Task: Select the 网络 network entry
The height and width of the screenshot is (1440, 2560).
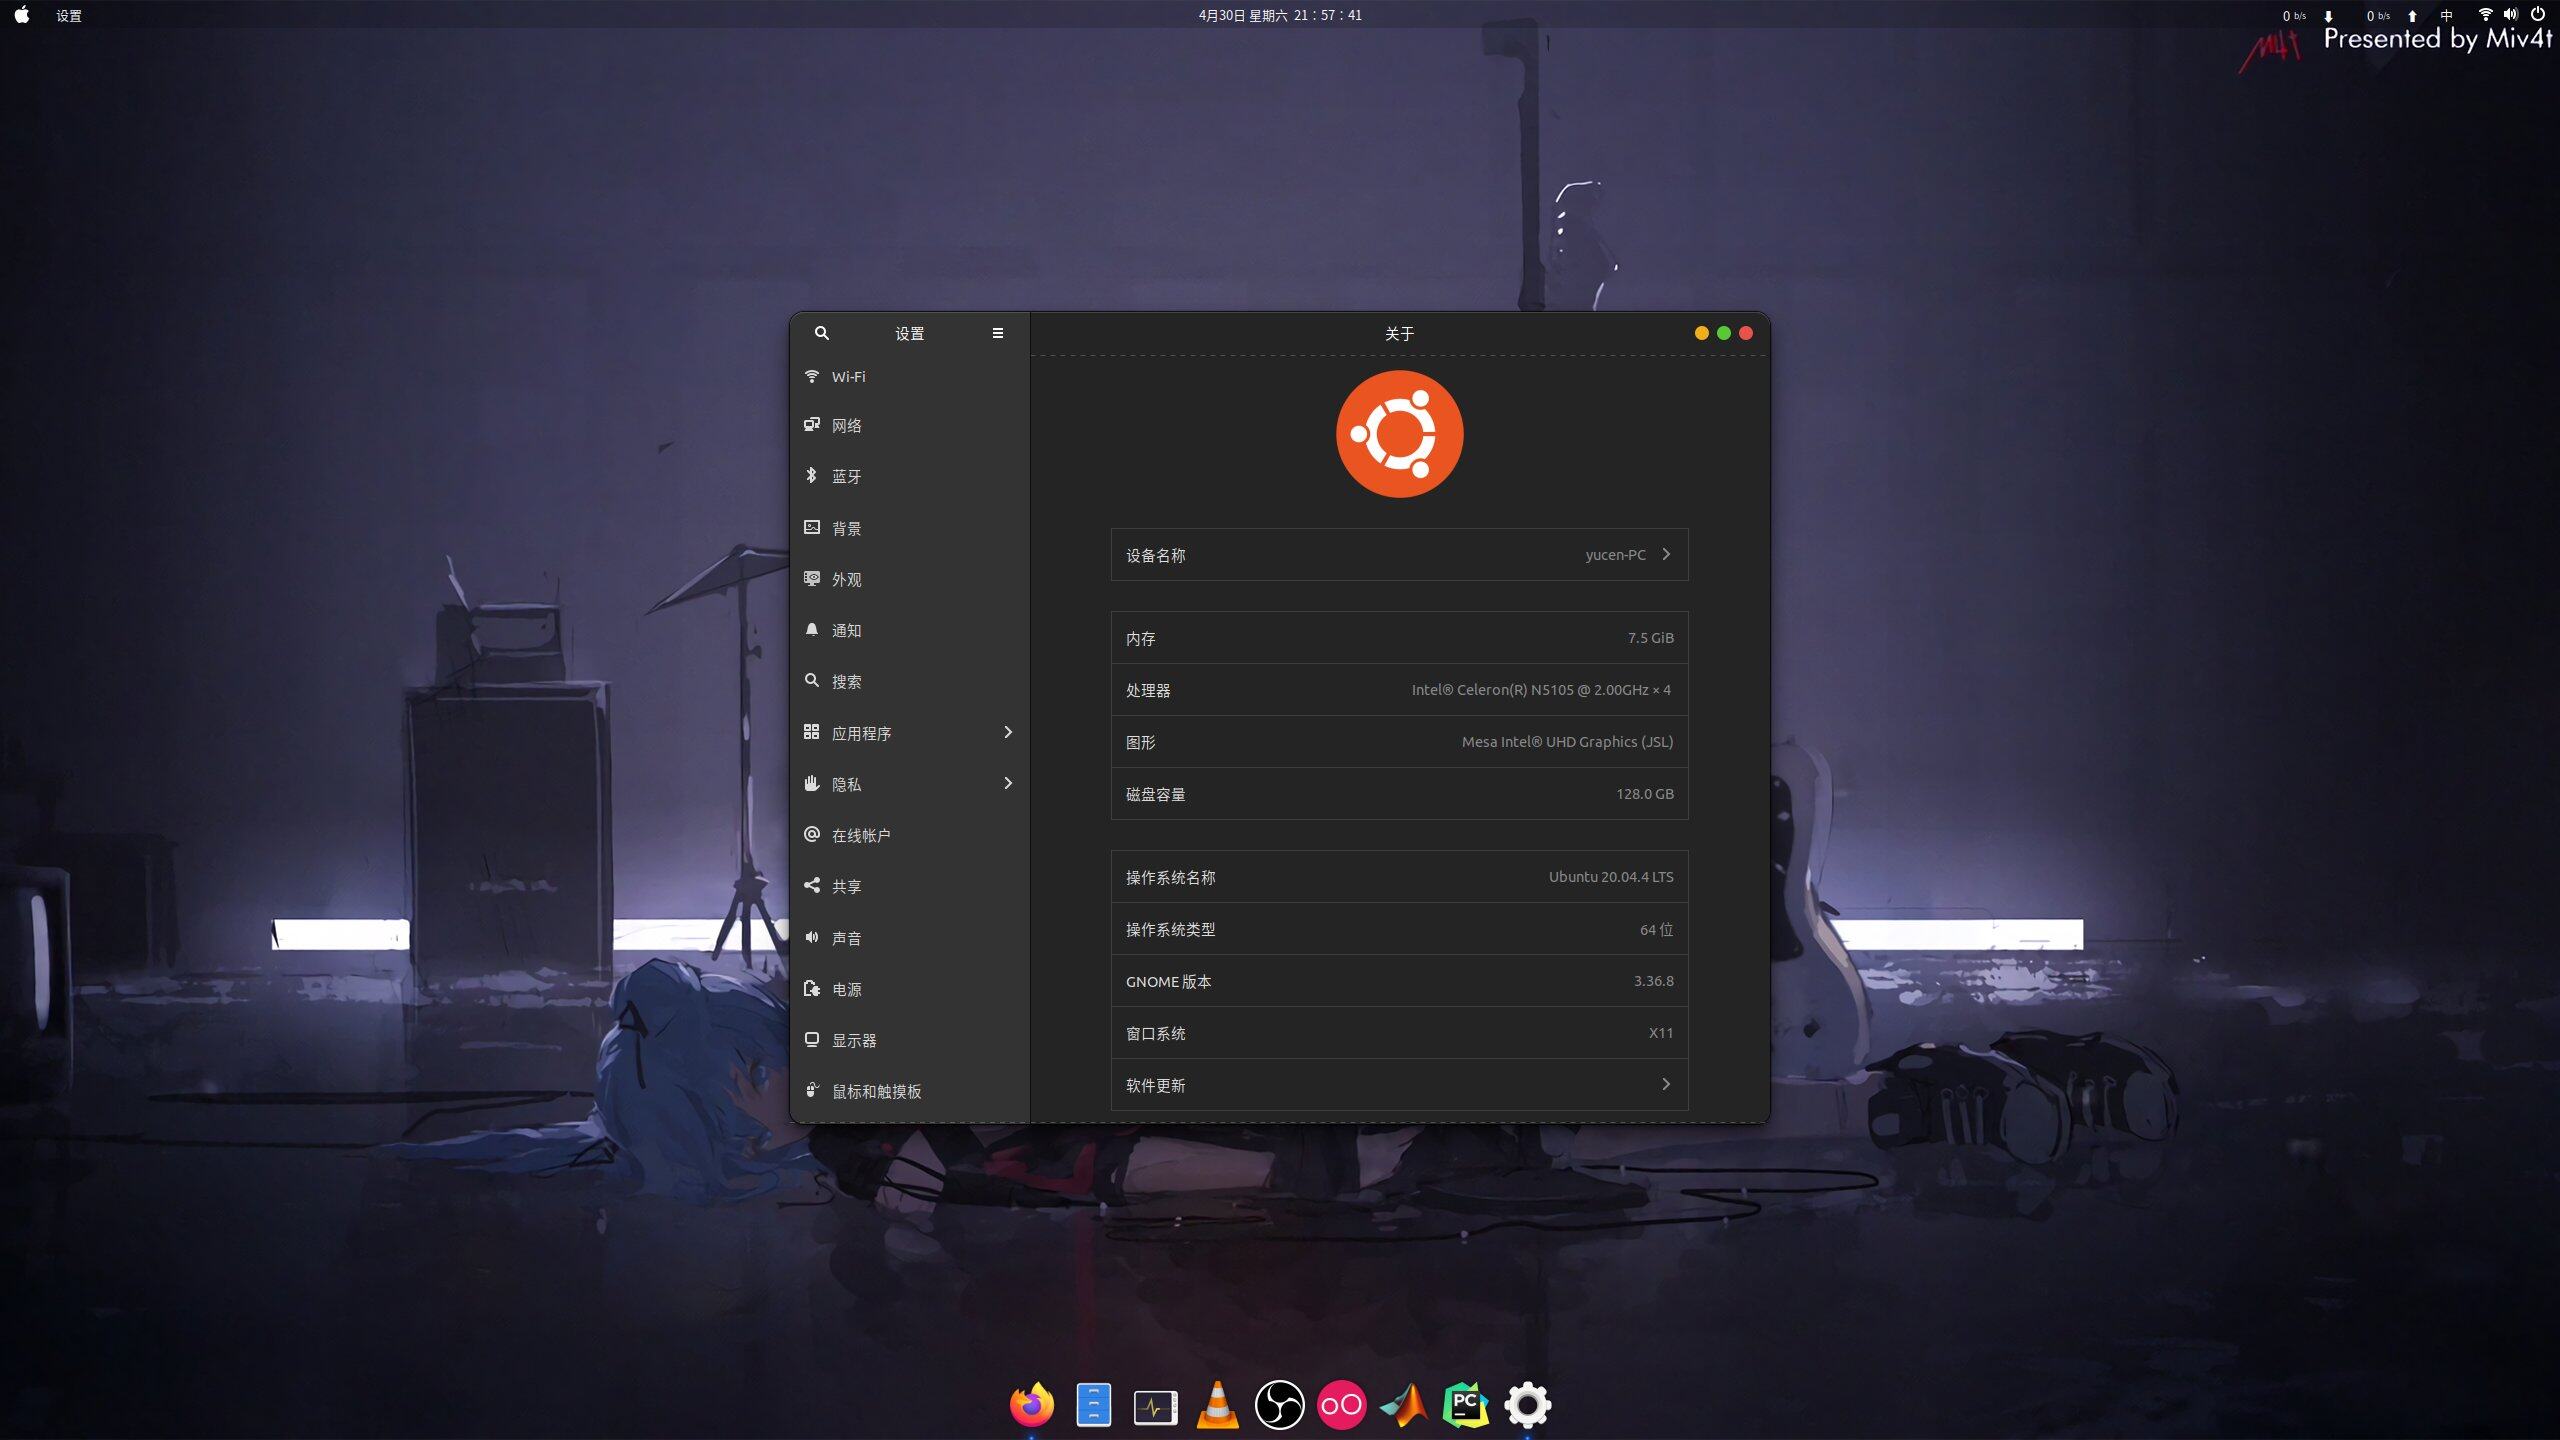Action: [910, 426]
